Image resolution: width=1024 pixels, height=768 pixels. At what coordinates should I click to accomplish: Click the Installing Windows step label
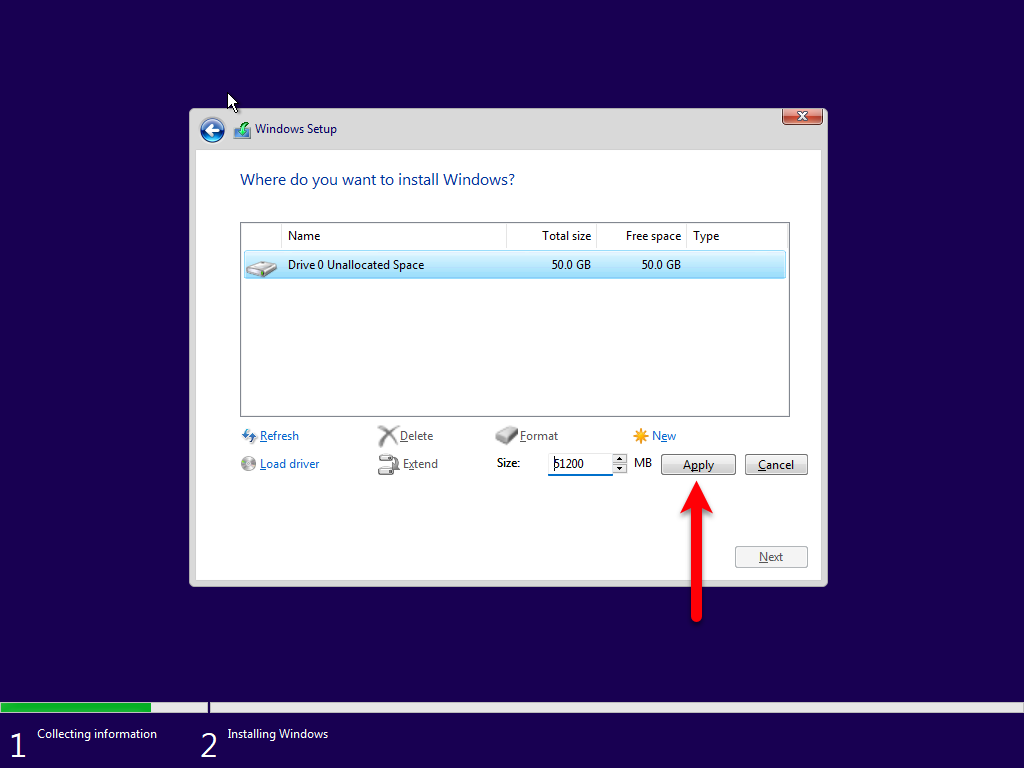(x=278, y=734)
